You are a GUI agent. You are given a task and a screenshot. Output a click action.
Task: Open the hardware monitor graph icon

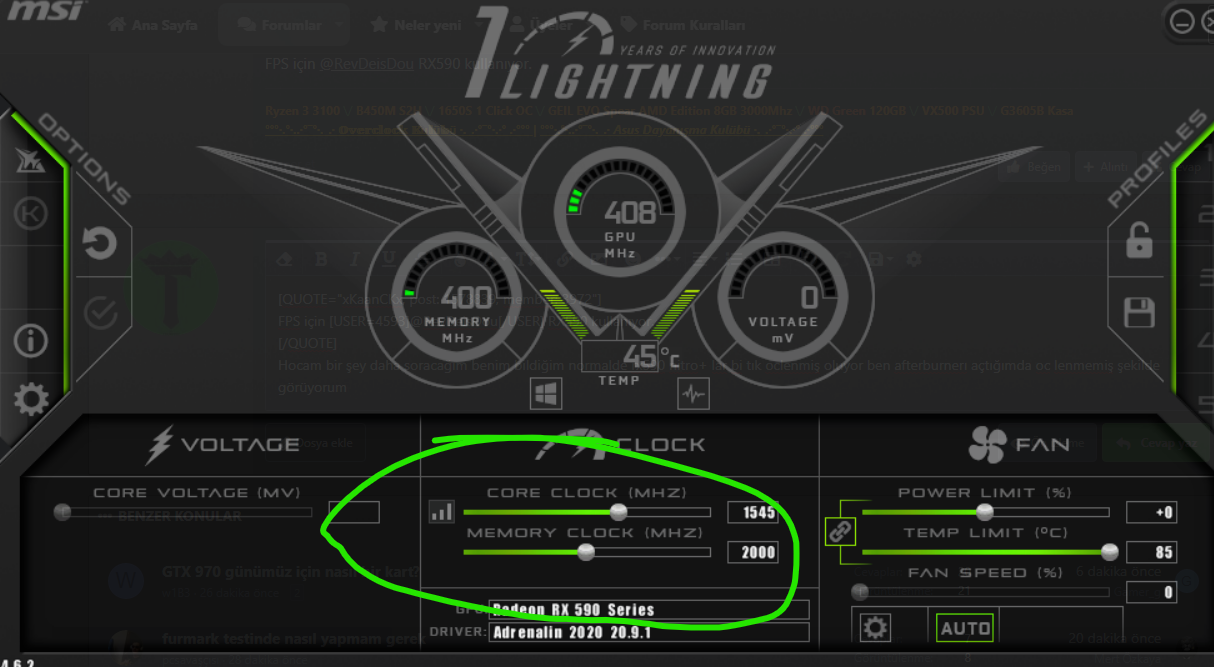(x=692, y=394)
